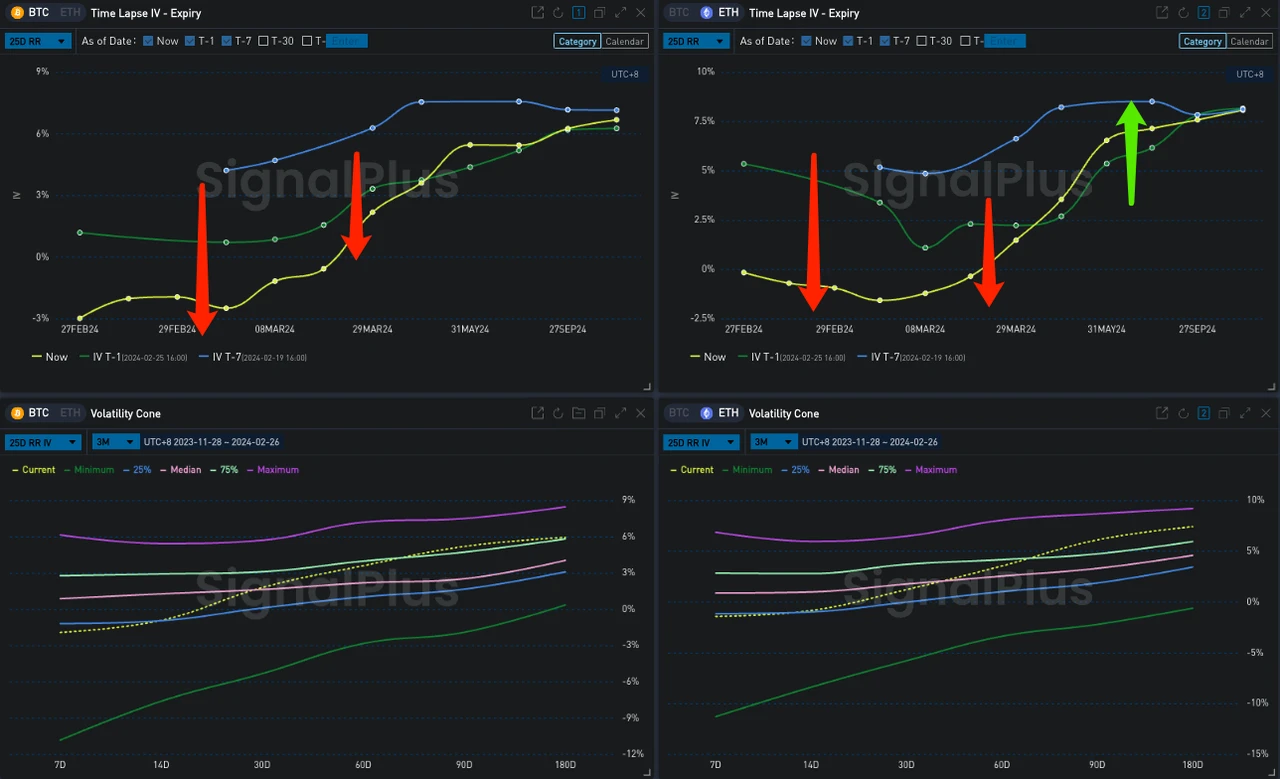Click custom T- days input in ETH Time Lapse

point(1004,41)
